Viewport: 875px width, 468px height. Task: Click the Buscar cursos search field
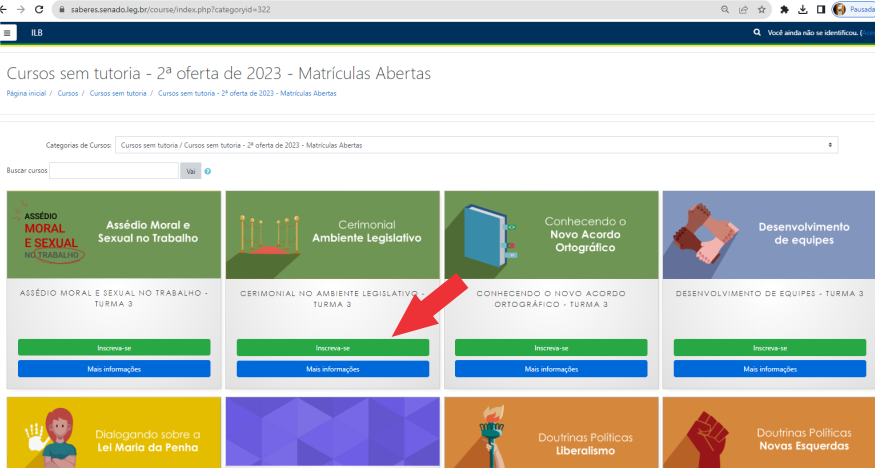114,171
